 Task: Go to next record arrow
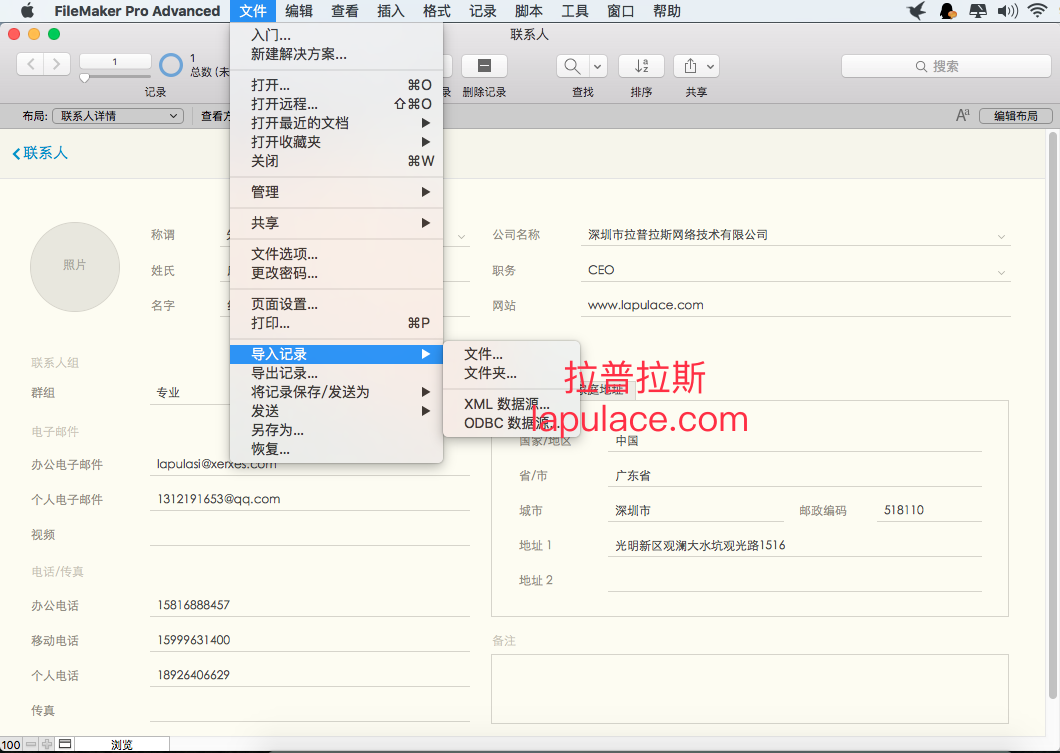[57, 64]
